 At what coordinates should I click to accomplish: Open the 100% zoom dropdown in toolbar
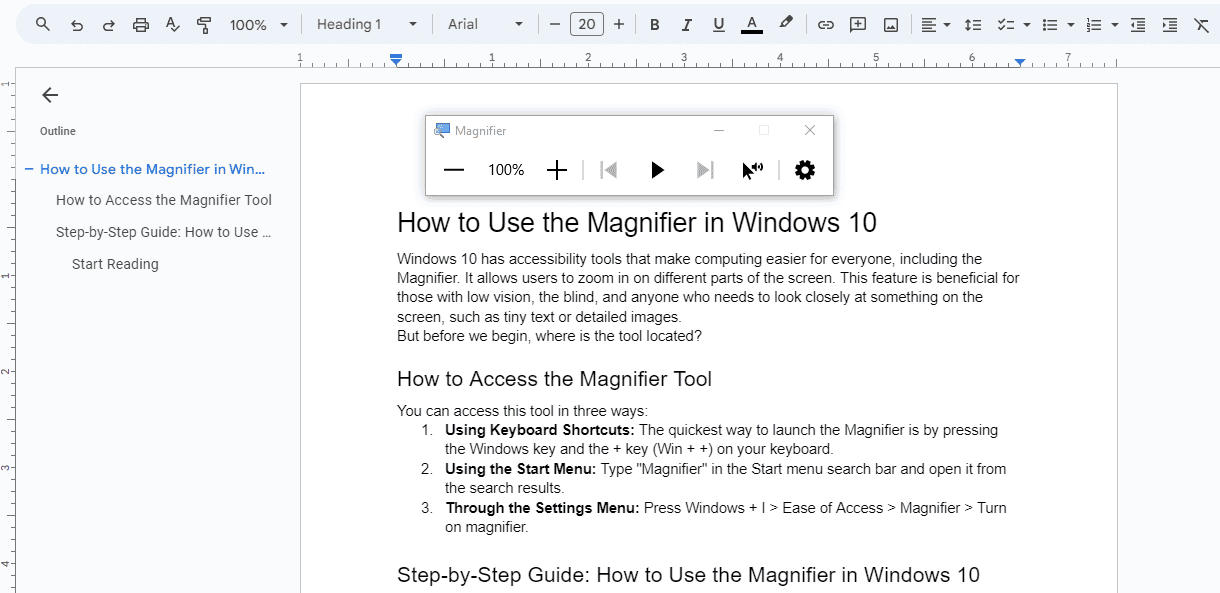coord(258,25)
